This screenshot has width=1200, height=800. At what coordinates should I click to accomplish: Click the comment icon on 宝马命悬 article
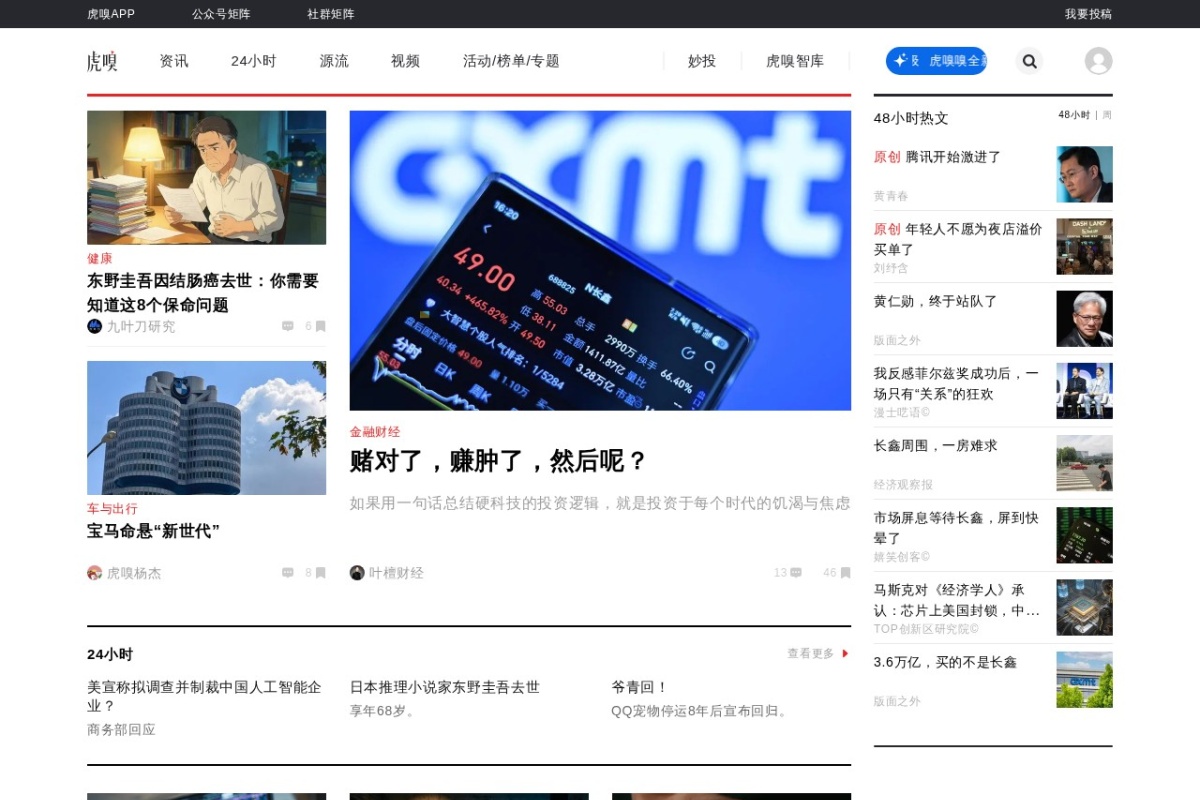click(x=288, y=573)
